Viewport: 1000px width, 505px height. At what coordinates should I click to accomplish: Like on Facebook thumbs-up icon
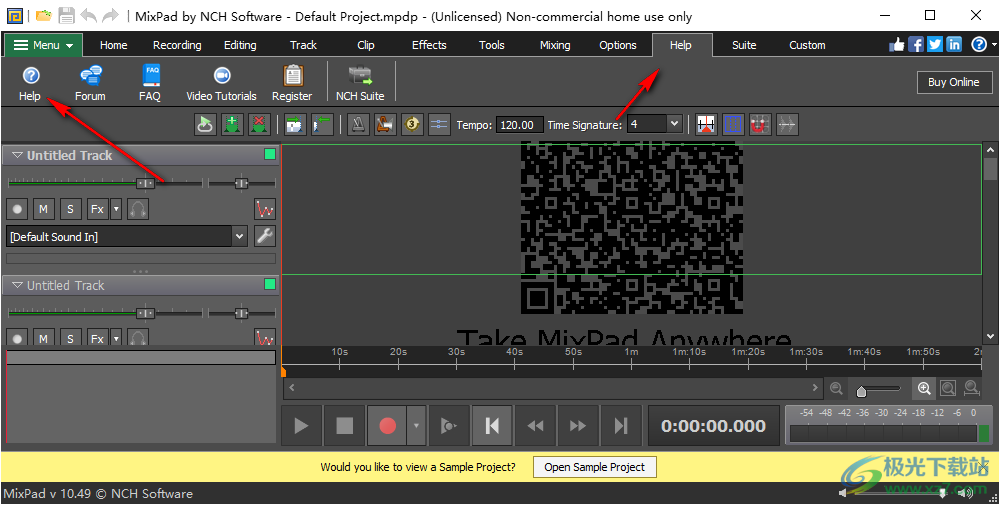coord(897,44)
